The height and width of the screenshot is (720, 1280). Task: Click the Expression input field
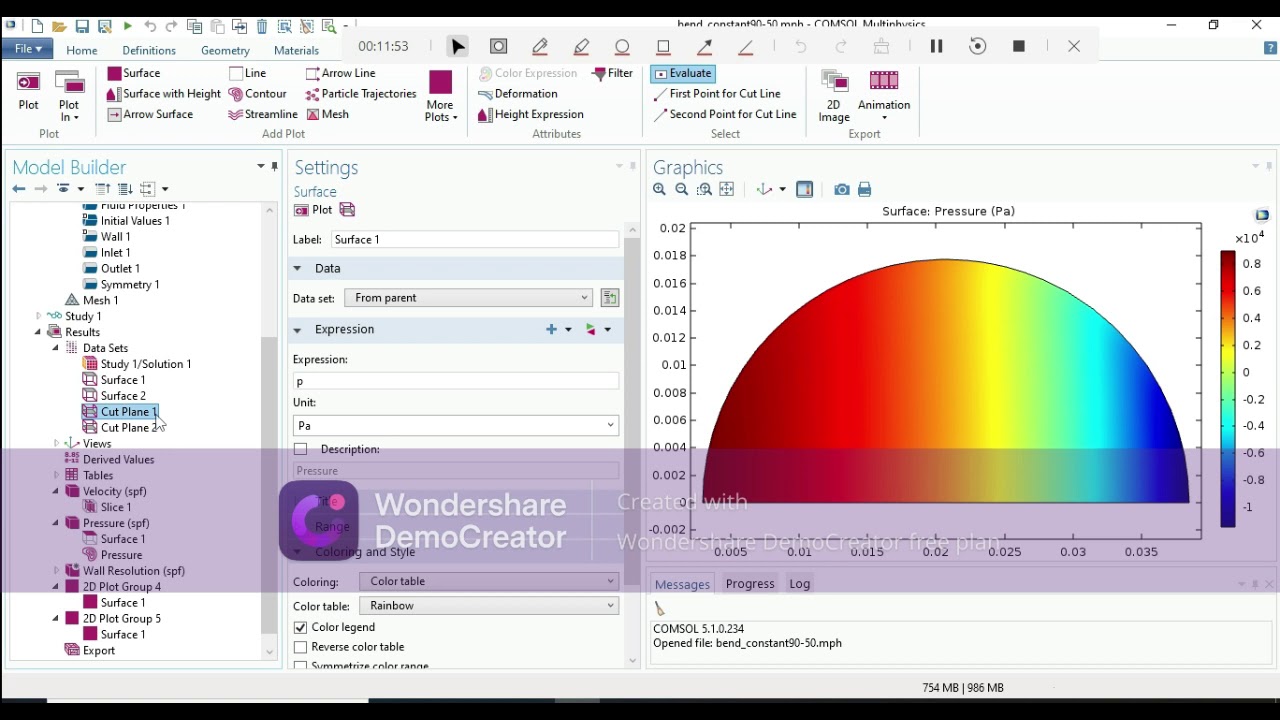point(456,382)
